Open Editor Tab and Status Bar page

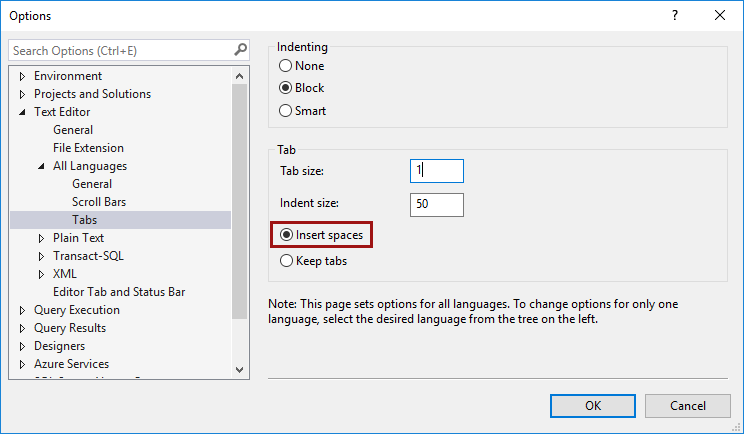coord(119,292)
